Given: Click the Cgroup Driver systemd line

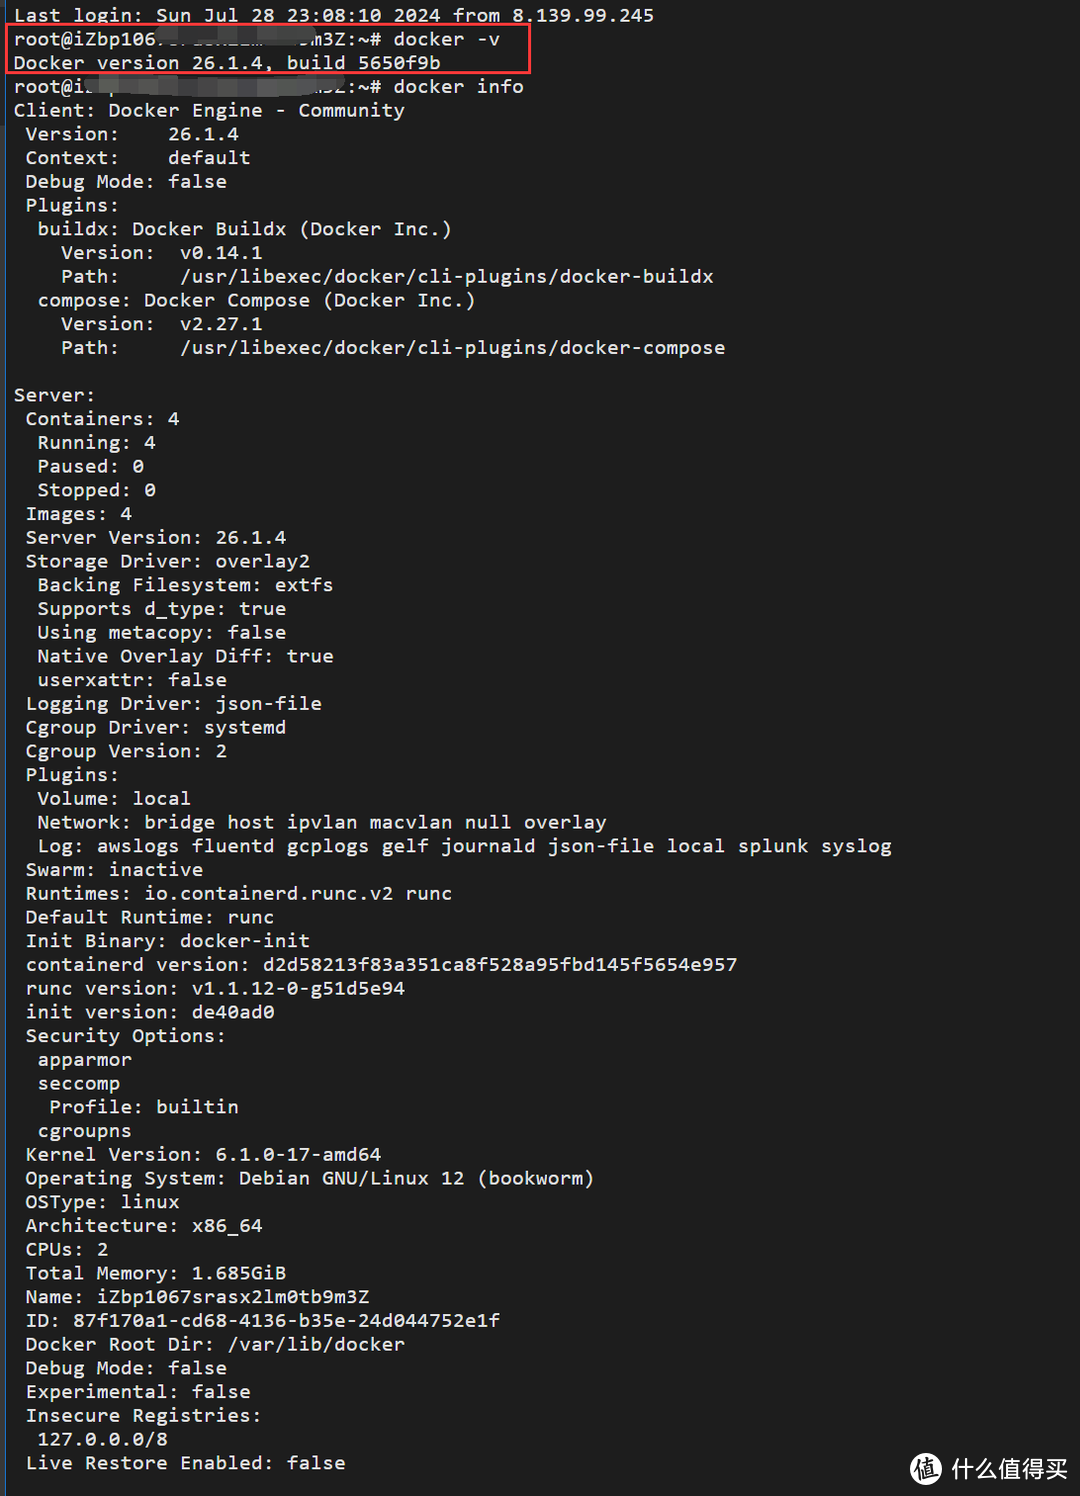Looking at the screenshot, I should pyautogui.click(x=155, y=728).
